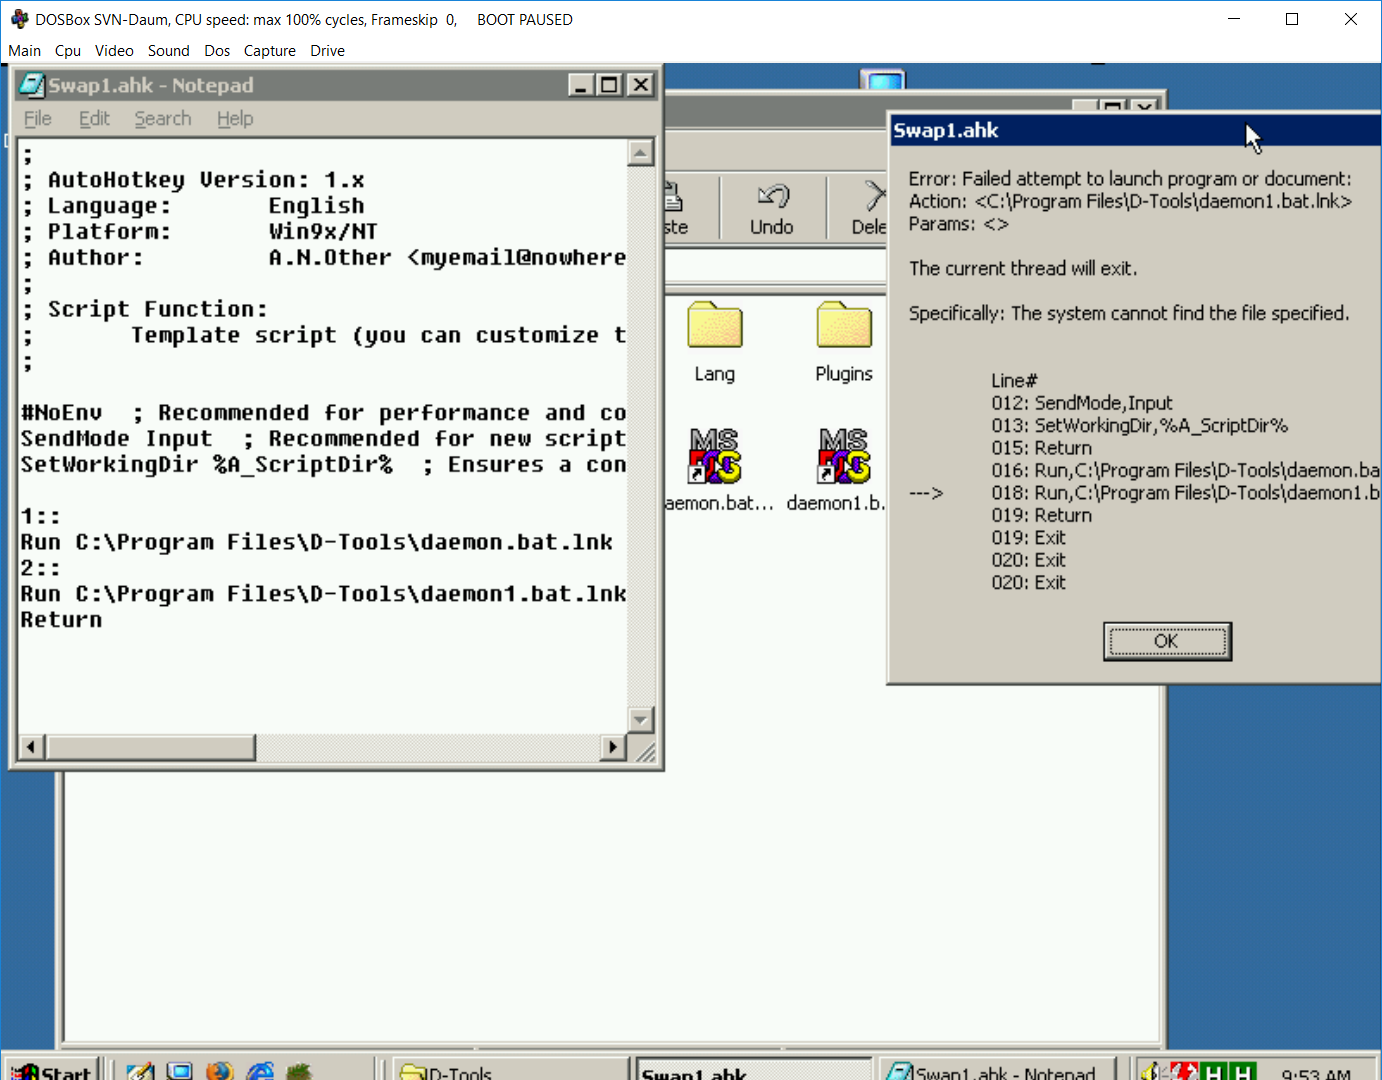Image resolution: width=1382 pixels, height=1080 pixels.
Task: Open Notepad's Edit menu
Action: 94,119
